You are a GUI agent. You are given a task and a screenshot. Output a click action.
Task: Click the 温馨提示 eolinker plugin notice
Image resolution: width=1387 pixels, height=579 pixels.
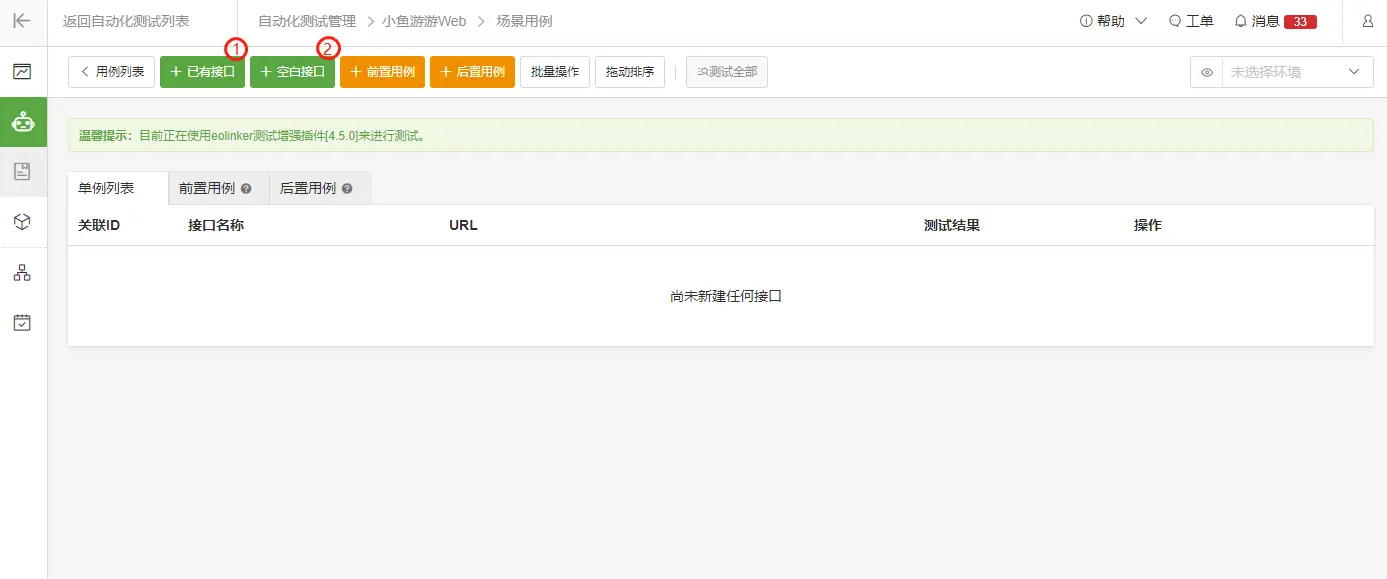click(721, 135)
